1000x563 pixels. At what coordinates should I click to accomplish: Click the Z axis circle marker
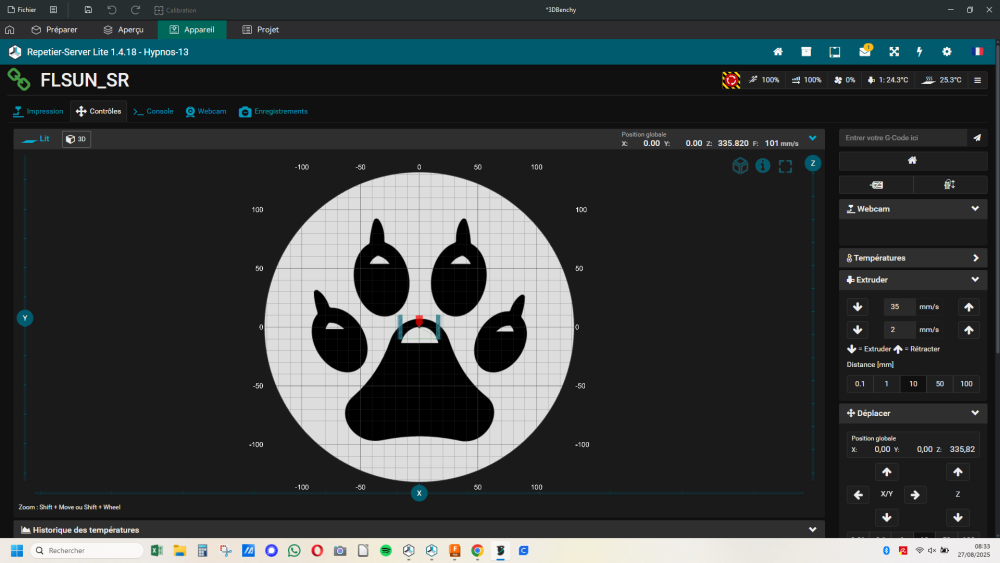click(812, 163)
